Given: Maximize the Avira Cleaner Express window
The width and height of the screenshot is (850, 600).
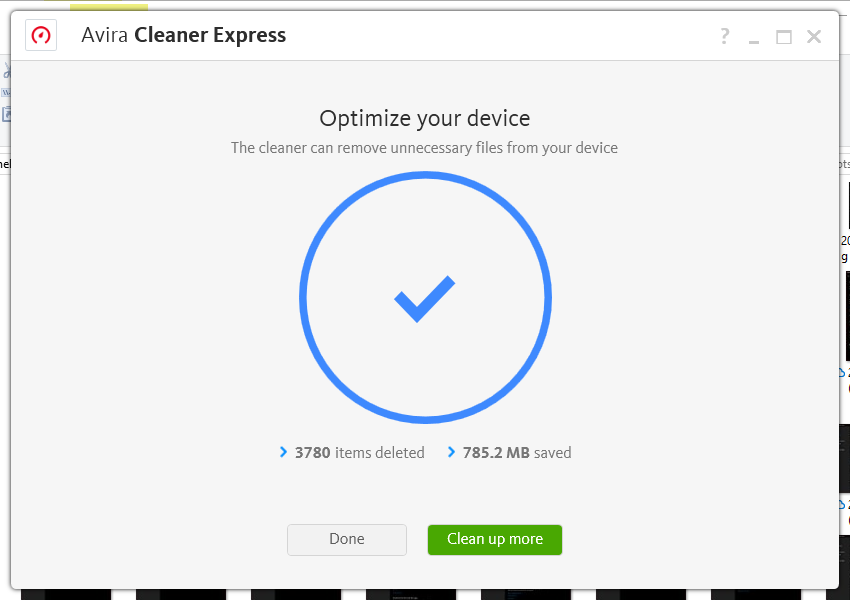Looking at the screenshot, I should (x=784, y=37).
